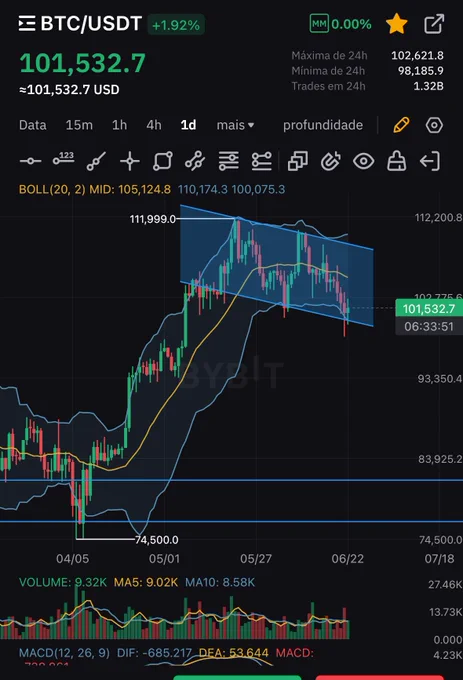Tap the favorite star icon
Viewport: 463px width, 680px height.
pos(396,23)
